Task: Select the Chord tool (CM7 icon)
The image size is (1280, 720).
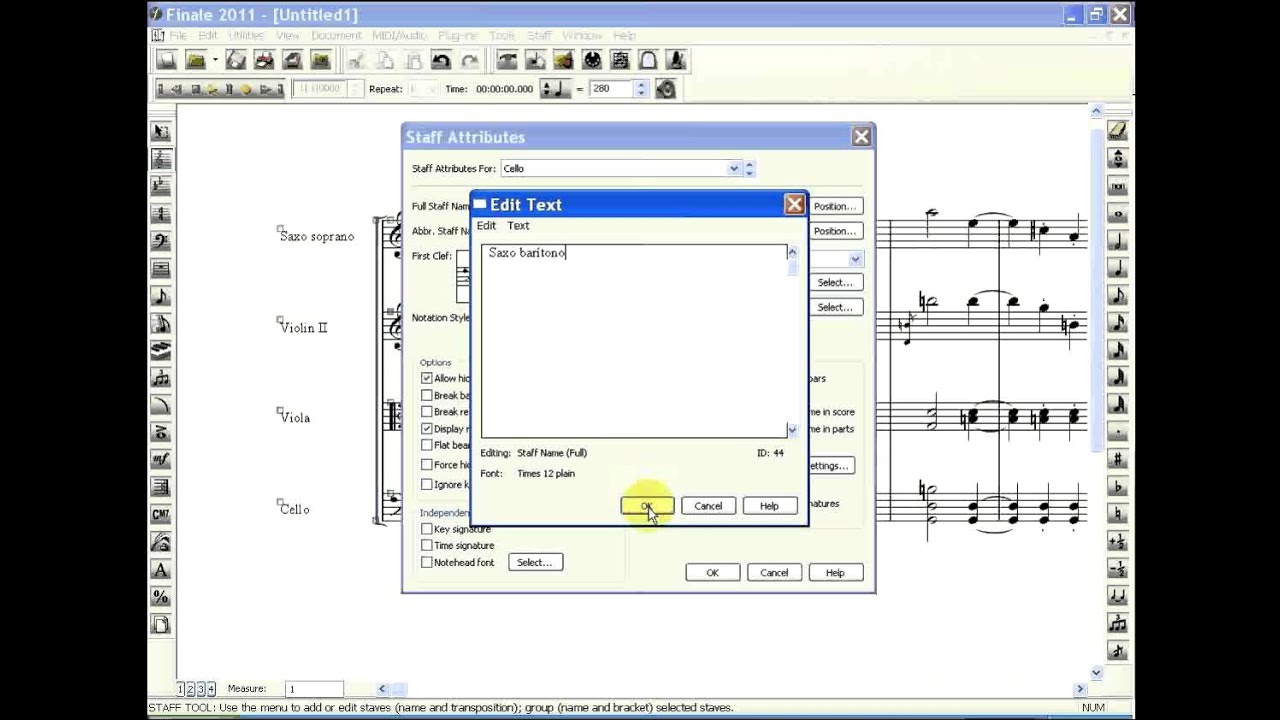Action: click(x=160, y=515)
